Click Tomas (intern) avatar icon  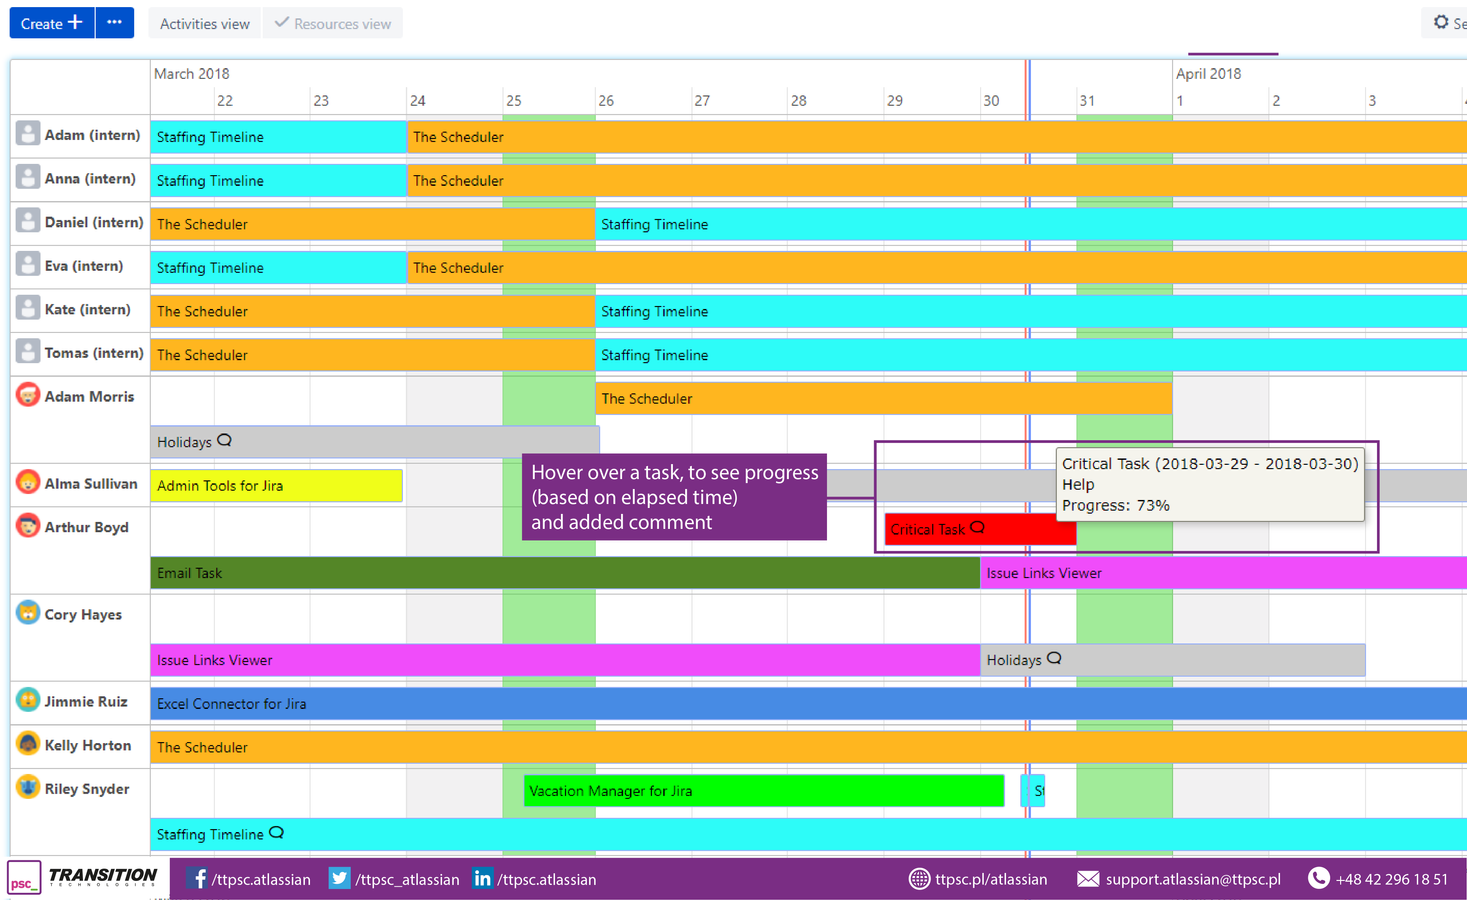point(28,352)
